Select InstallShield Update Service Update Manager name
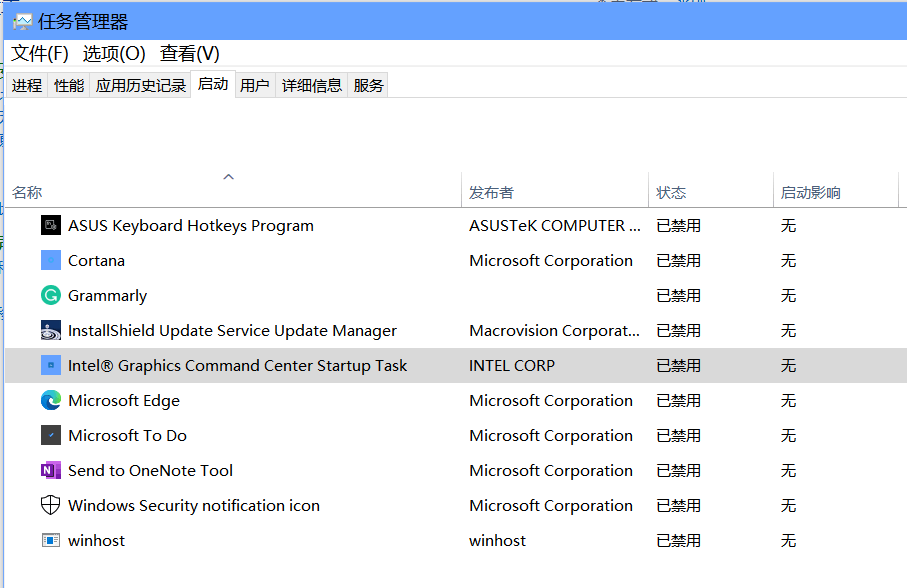The width and height of the screenshot is (907, 588). pyautogui.click(x=233, y=331)
